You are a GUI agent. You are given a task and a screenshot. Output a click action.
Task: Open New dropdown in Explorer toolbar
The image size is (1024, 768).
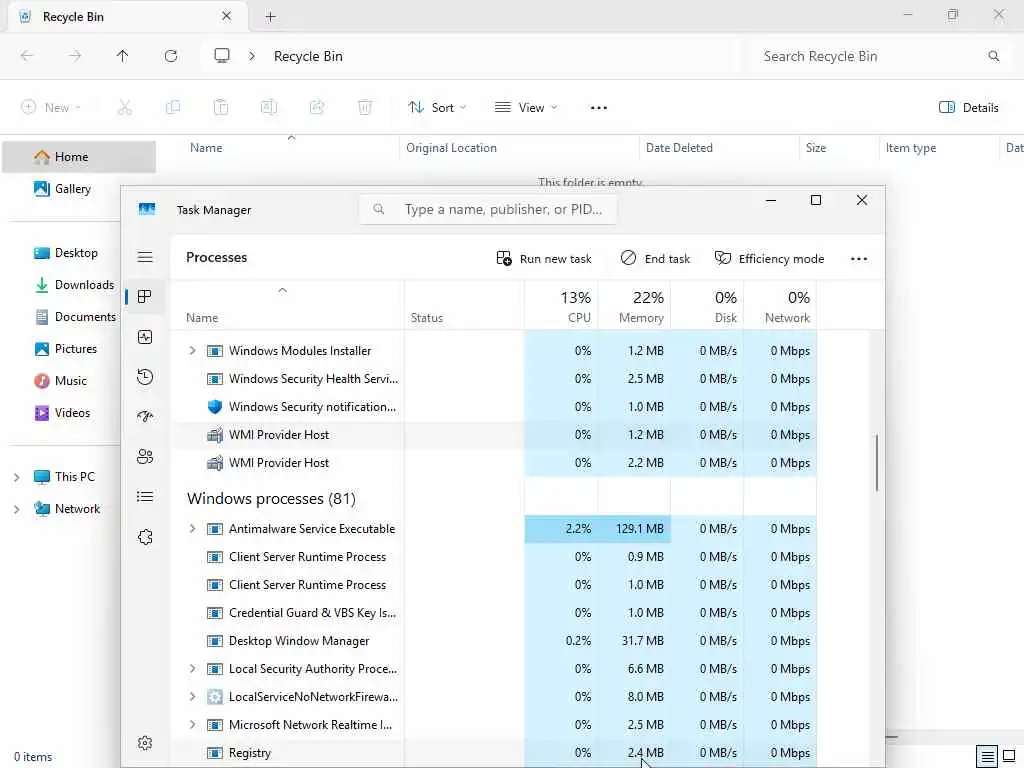coord(51,108)
